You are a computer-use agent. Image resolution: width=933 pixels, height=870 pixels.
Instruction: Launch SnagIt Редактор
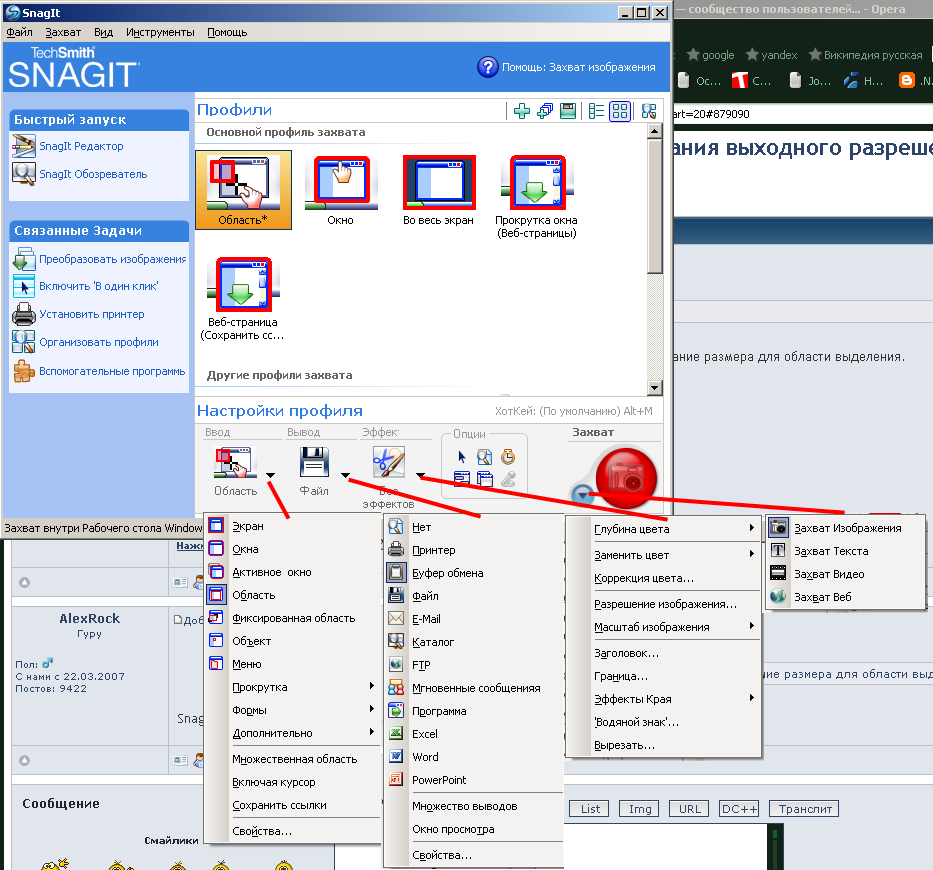pyautogui.click(x=81, y=146)
